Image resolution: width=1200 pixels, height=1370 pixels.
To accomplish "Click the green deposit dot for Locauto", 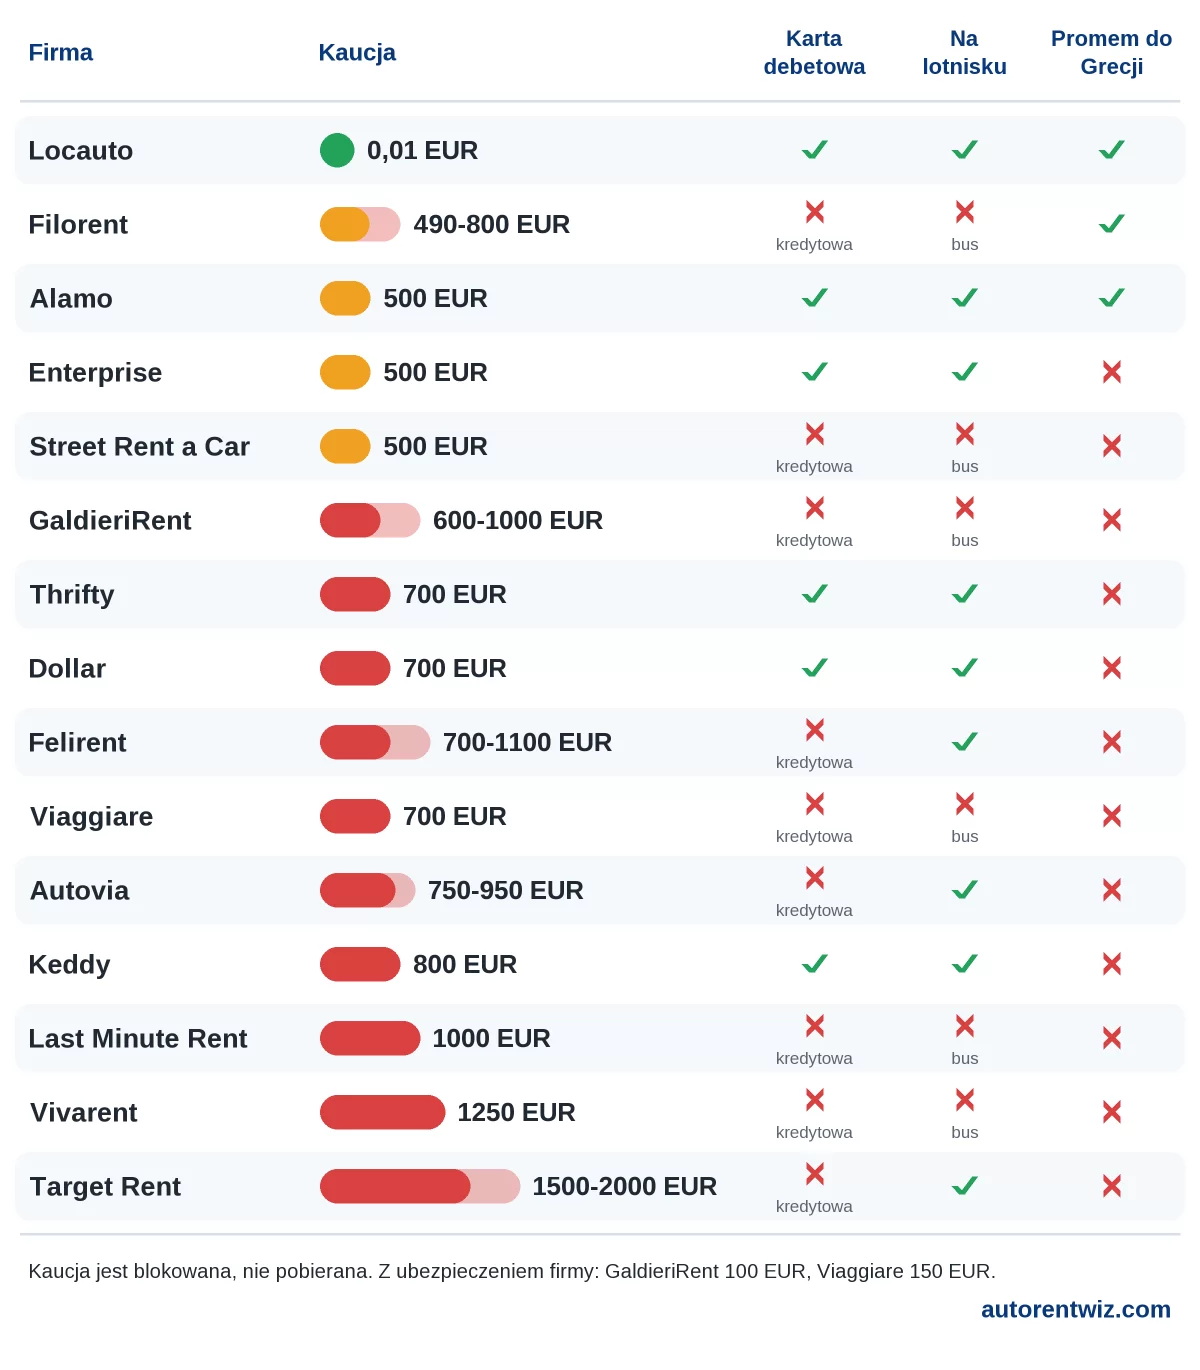I will [337, 150].
